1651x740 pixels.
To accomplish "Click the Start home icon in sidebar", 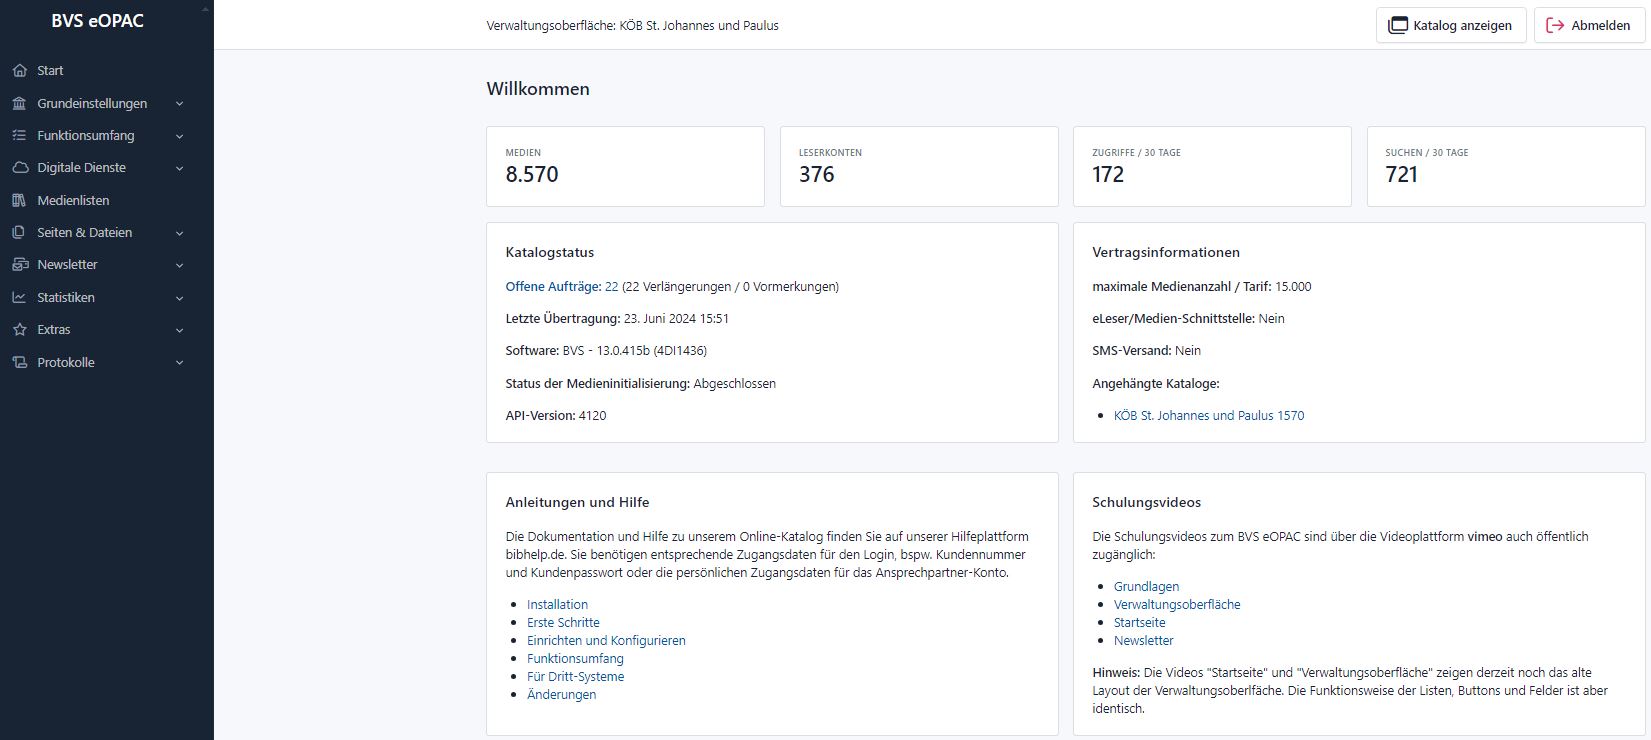I will [x=19, y=71].
